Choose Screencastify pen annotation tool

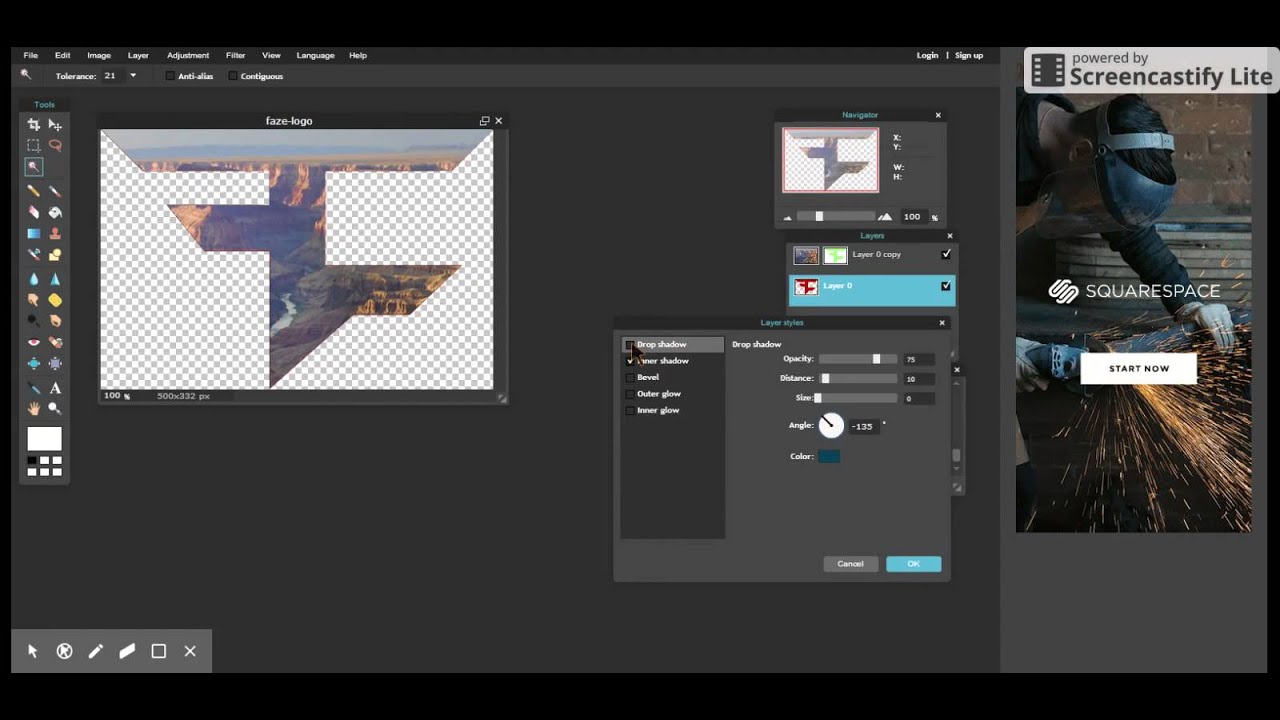(x=96, y=651)
